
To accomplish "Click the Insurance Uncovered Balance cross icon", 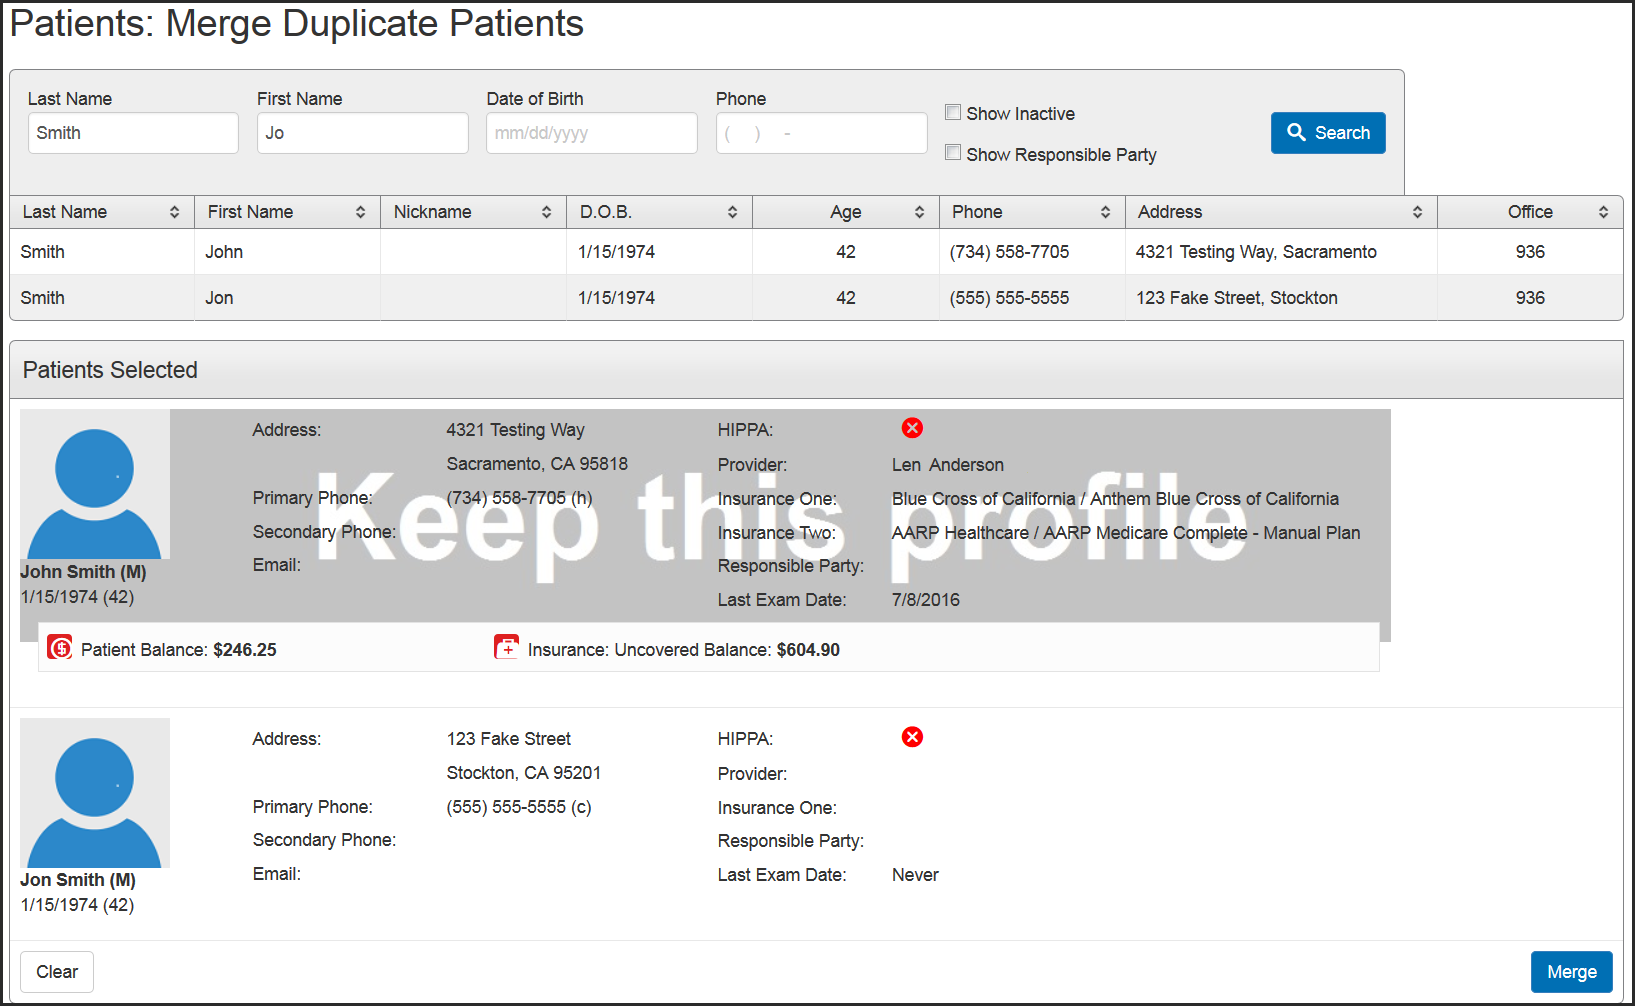I will pyautogui.click(x=506, y=647).
